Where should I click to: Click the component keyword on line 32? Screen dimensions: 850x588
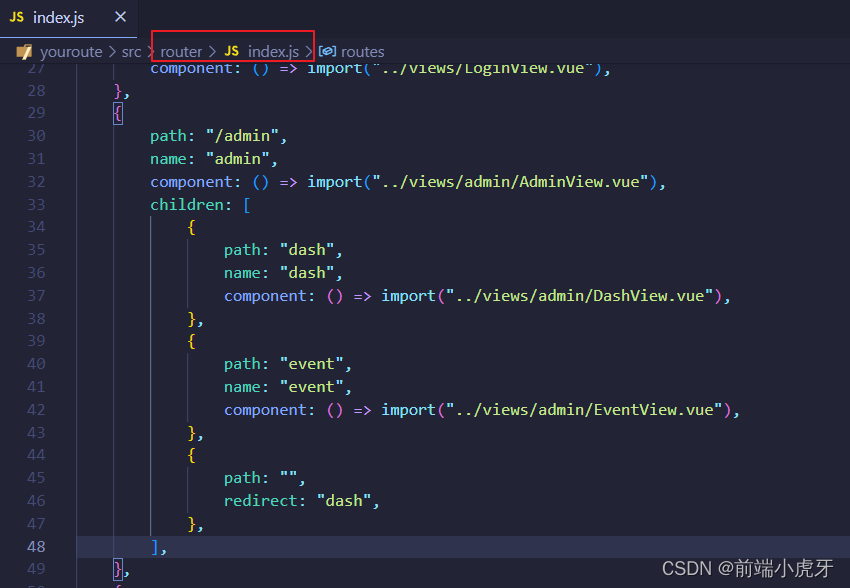(191, 182)
